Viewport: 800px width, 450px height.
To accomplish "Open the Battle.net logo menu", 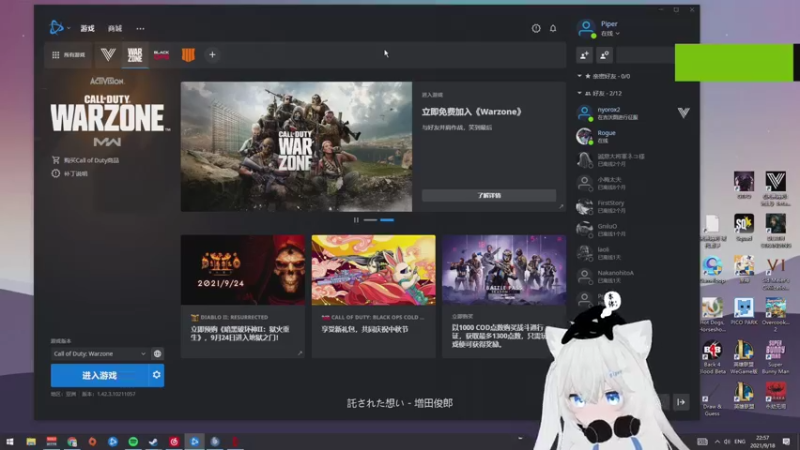I will click(57, 28).
